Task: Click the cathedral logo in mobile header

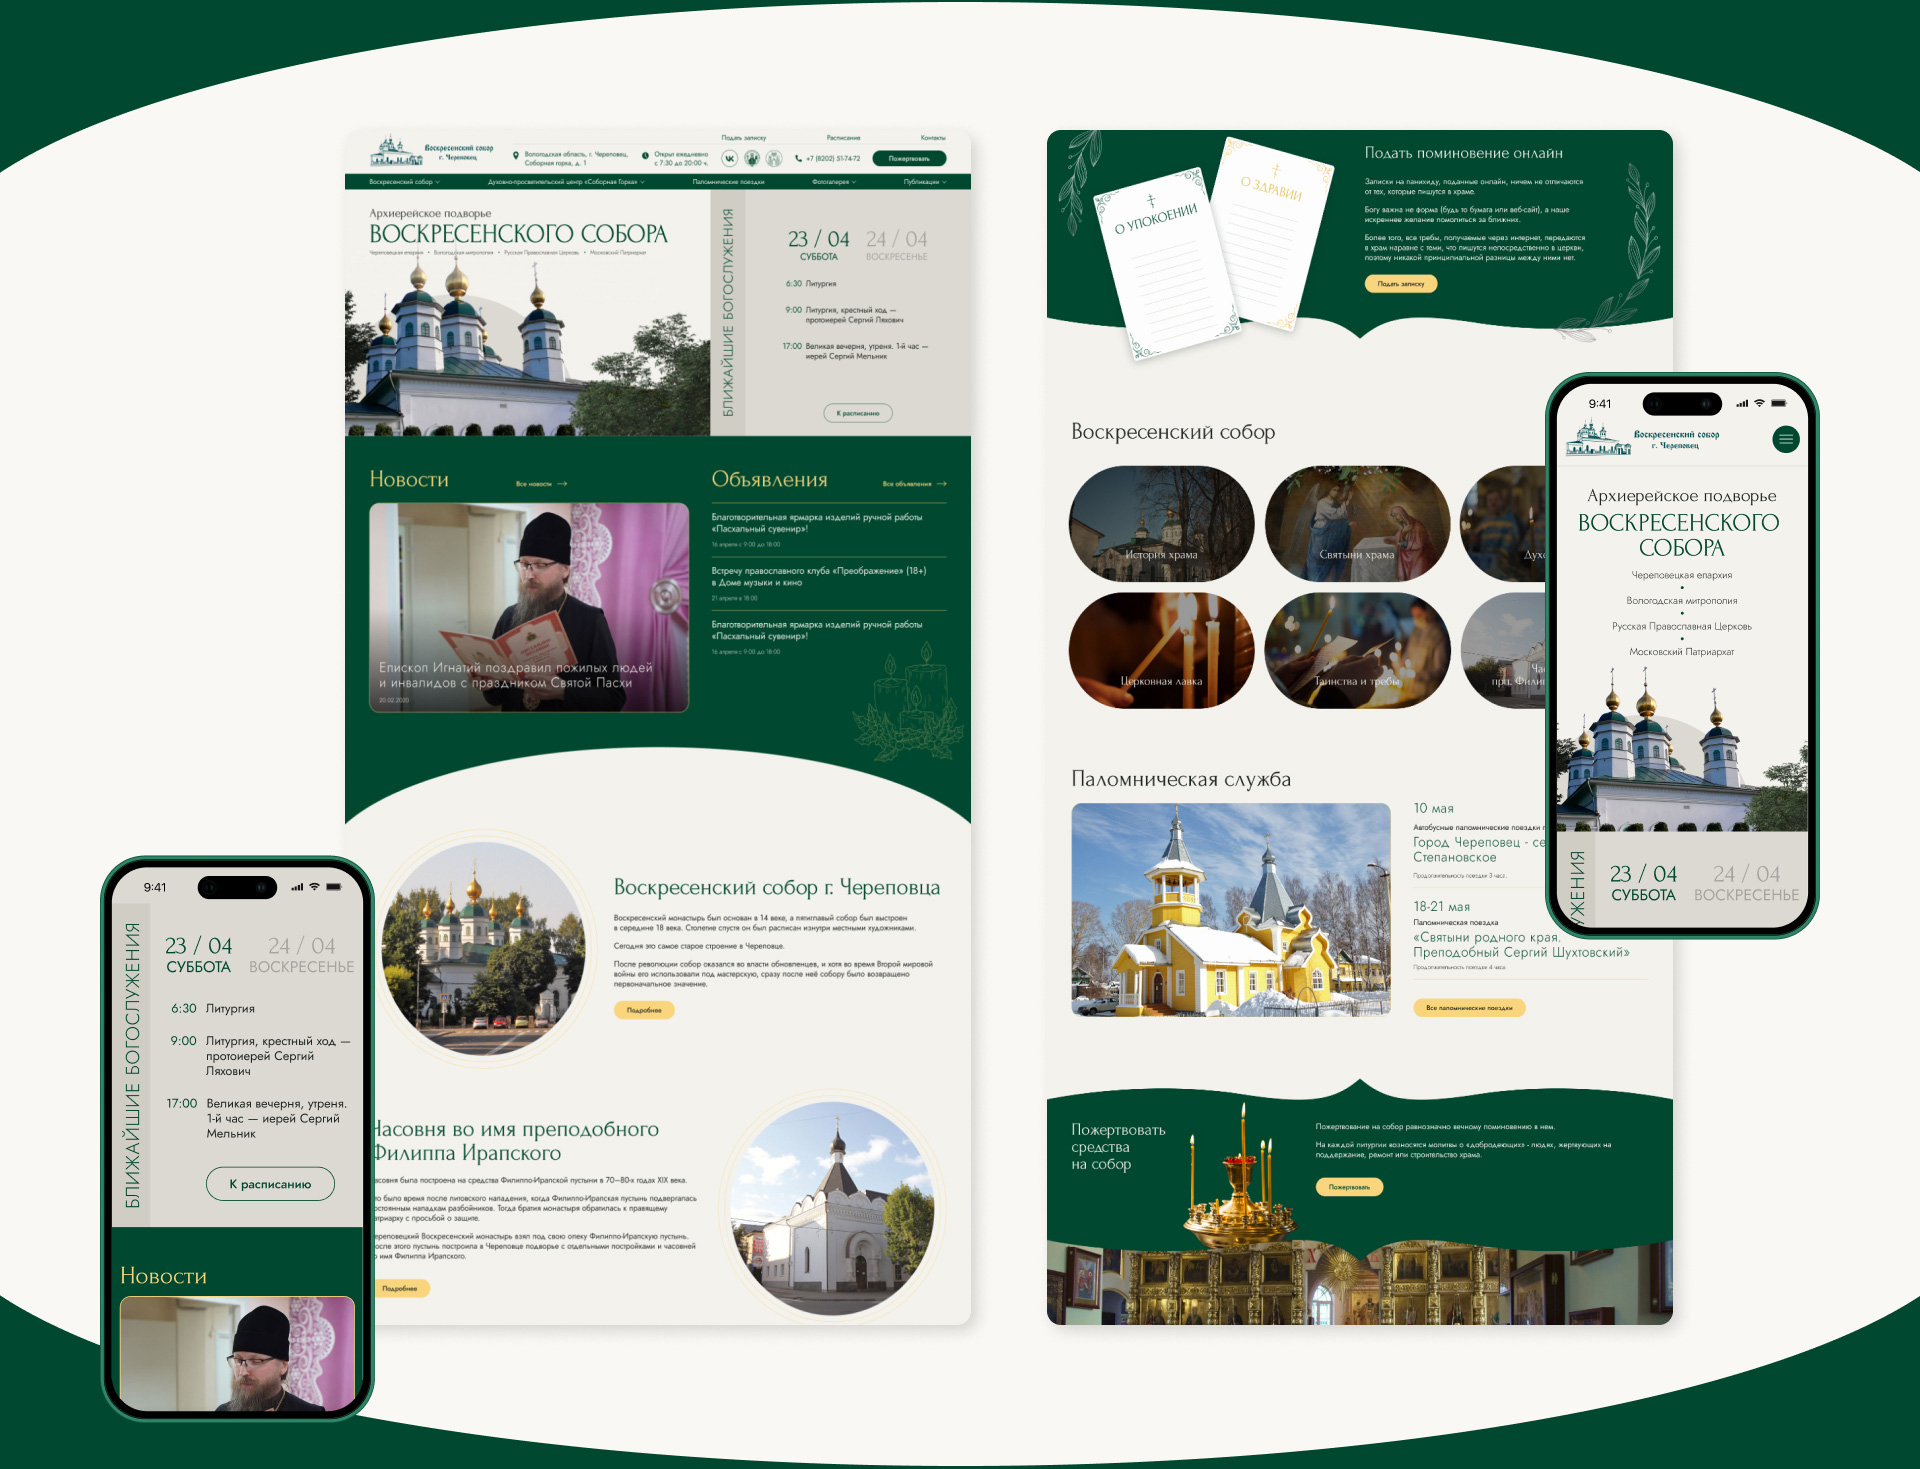Action: point(1598,439)
